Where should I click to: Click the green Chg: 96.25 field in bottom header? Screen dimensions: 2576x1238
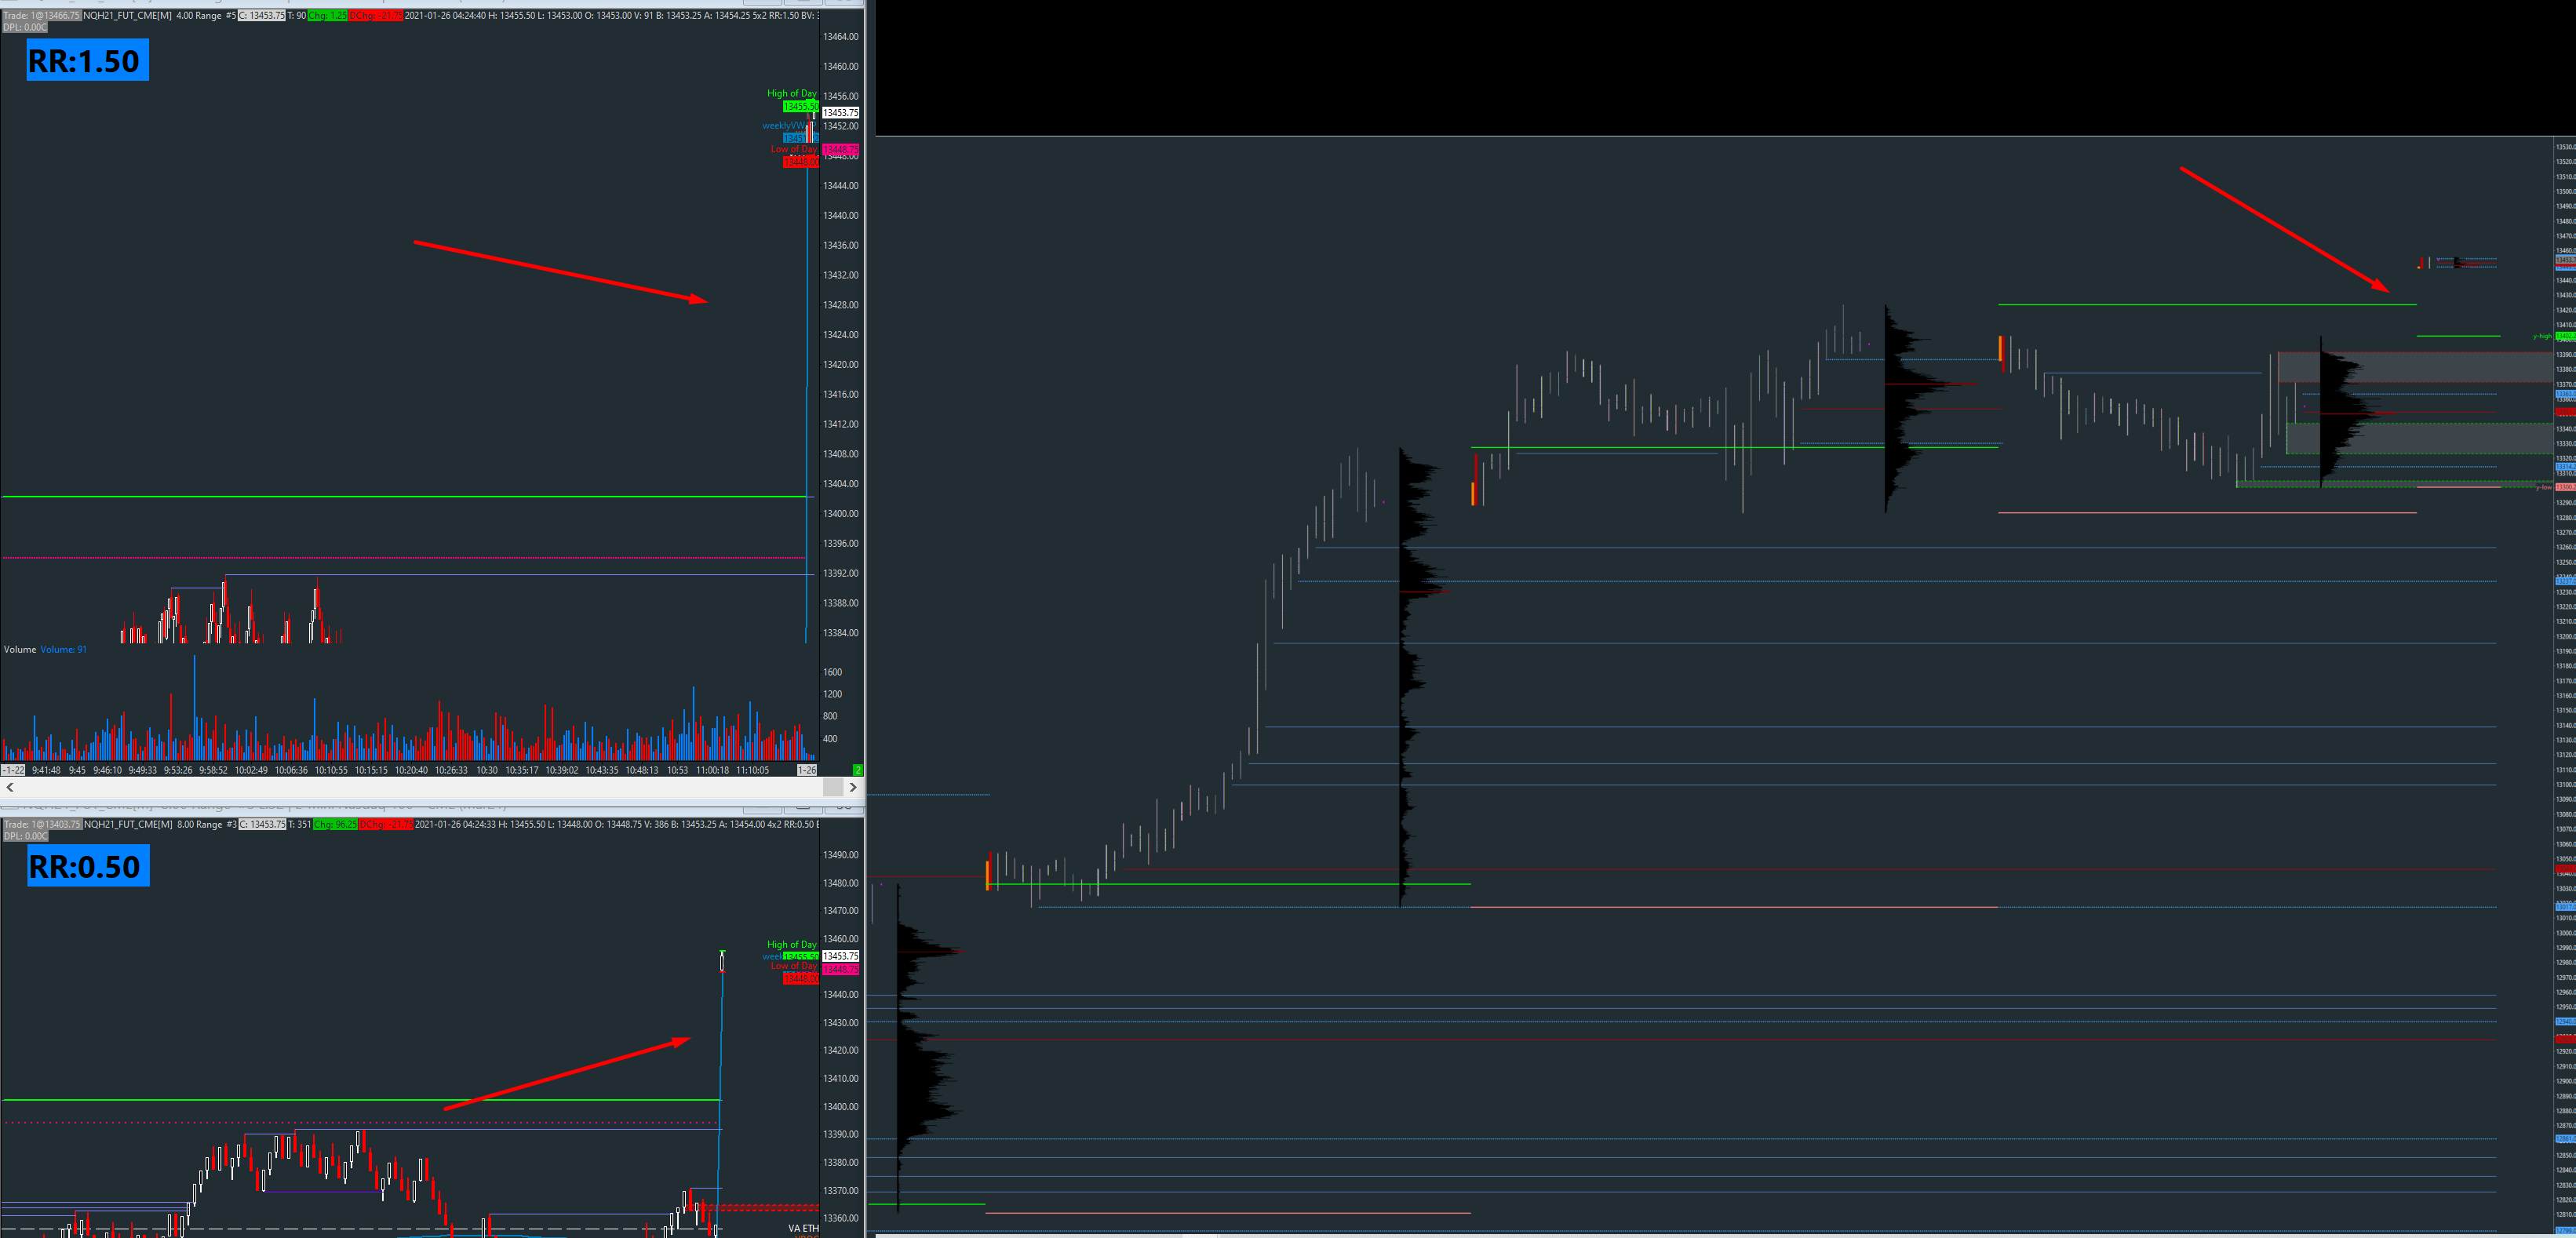point(335,824)
